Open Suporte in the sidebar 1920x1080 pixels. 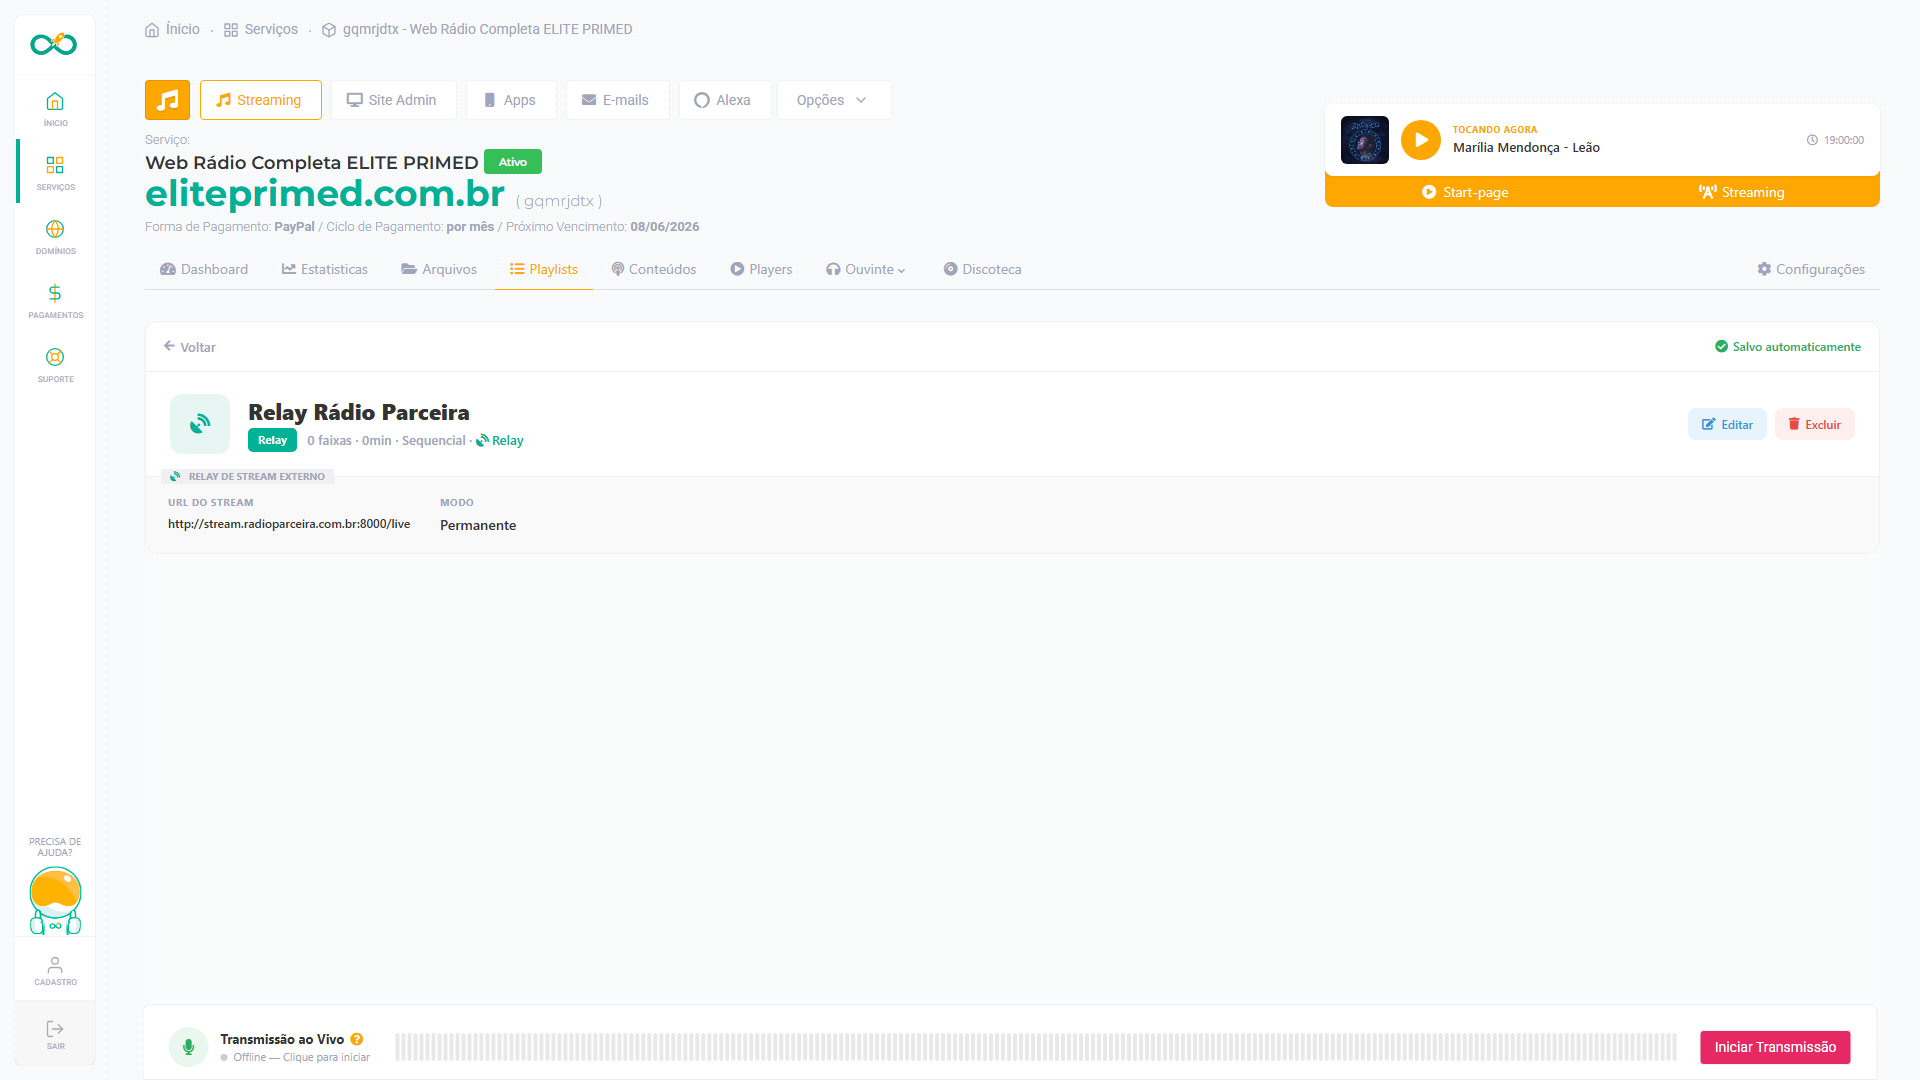tap(55, 364)
